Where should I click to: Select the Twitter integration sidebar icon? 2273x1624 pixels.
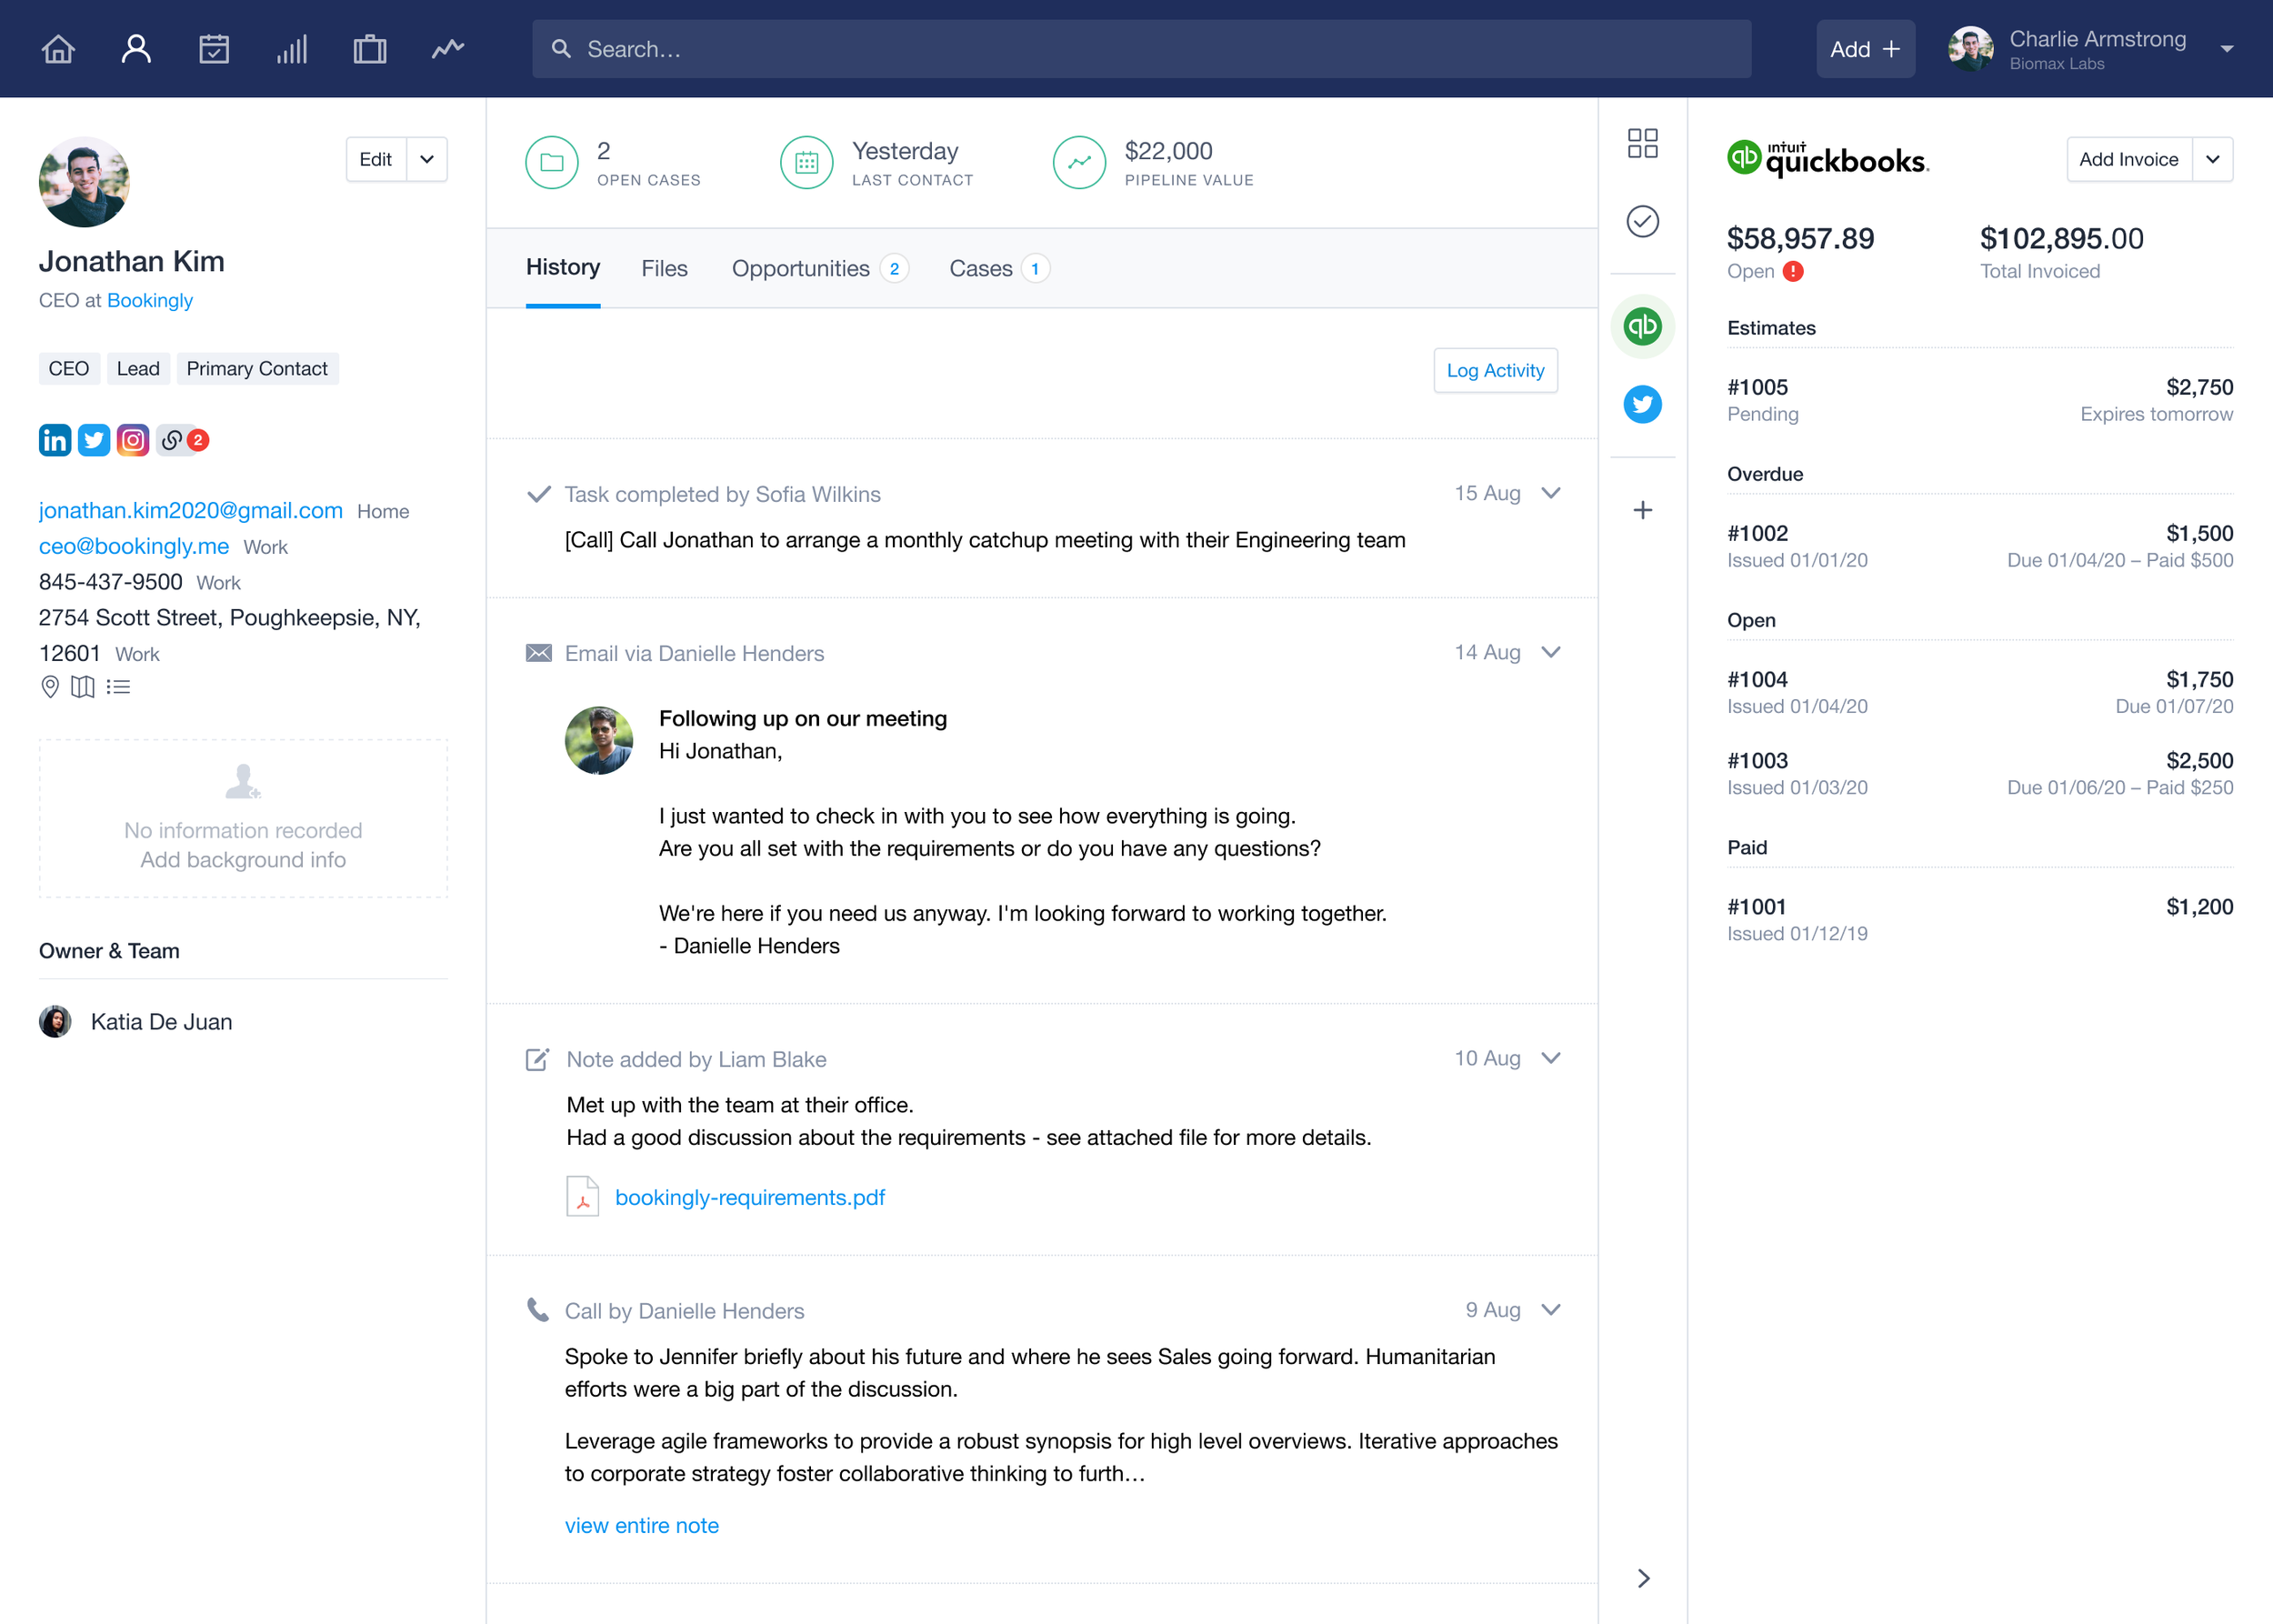point(1642,404)
